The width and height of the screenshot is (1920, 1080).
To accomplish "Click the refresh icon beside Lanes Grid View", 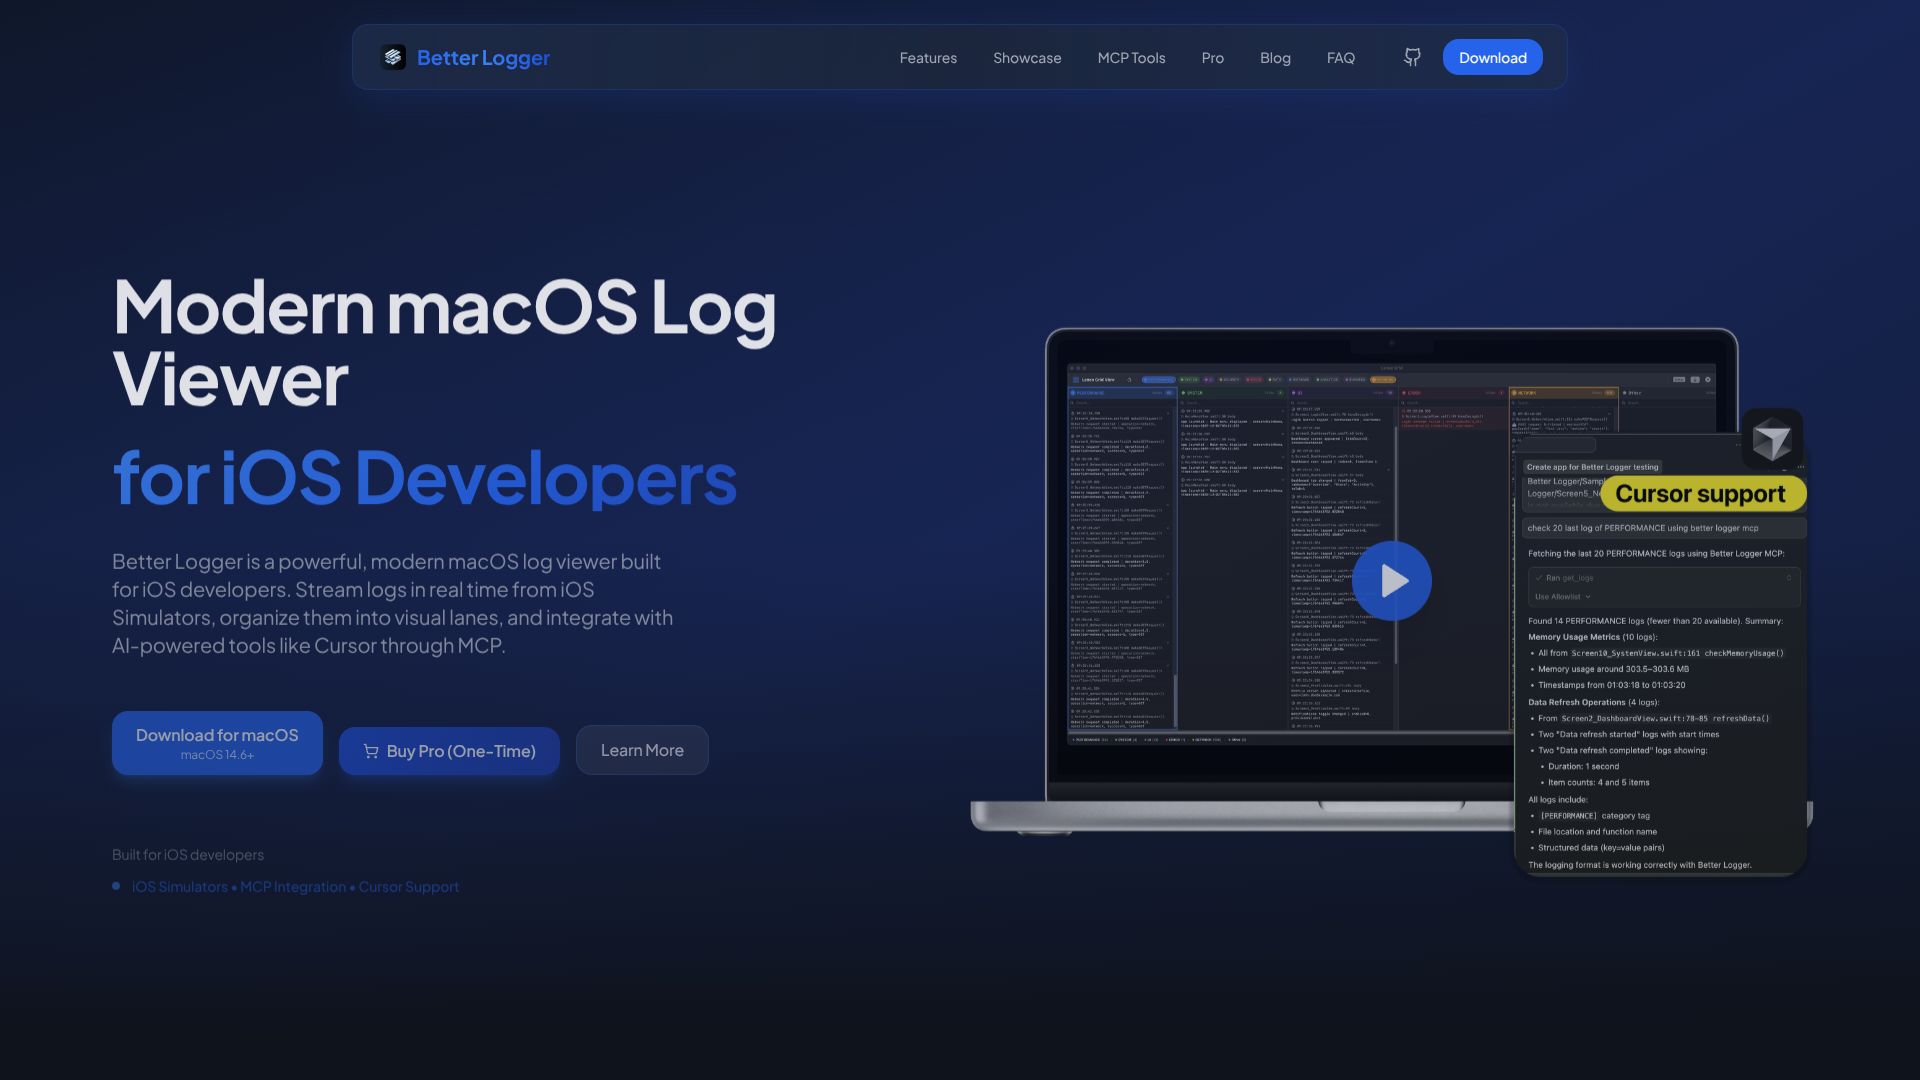I will pyautogui.click(x=1129, y=380).
